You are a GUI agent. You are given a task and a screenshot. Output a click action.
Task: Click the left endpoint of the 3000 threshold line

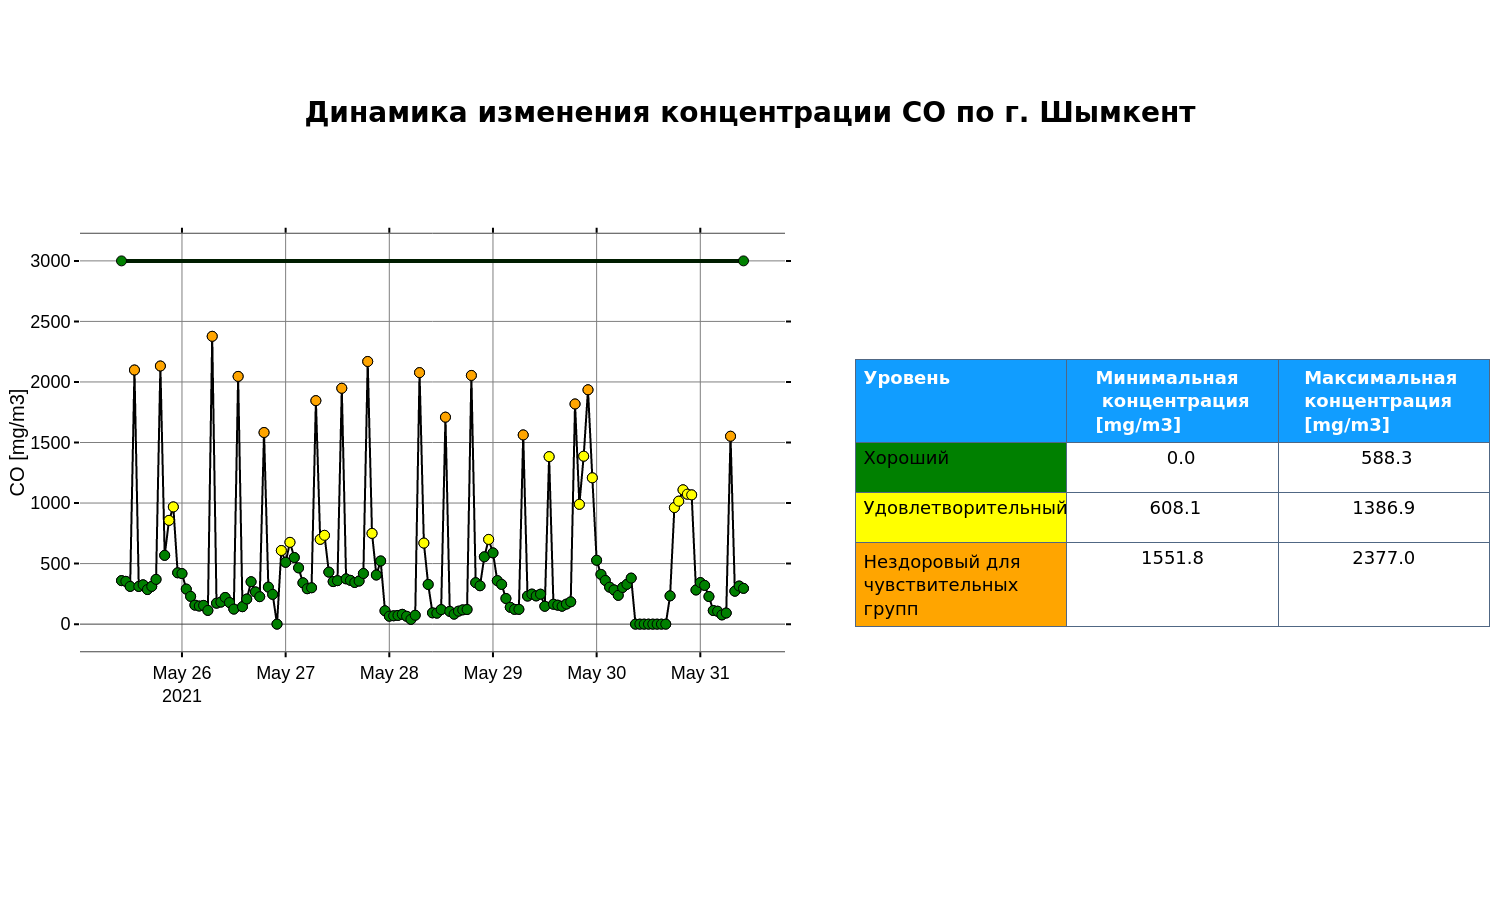coord(121,261)
